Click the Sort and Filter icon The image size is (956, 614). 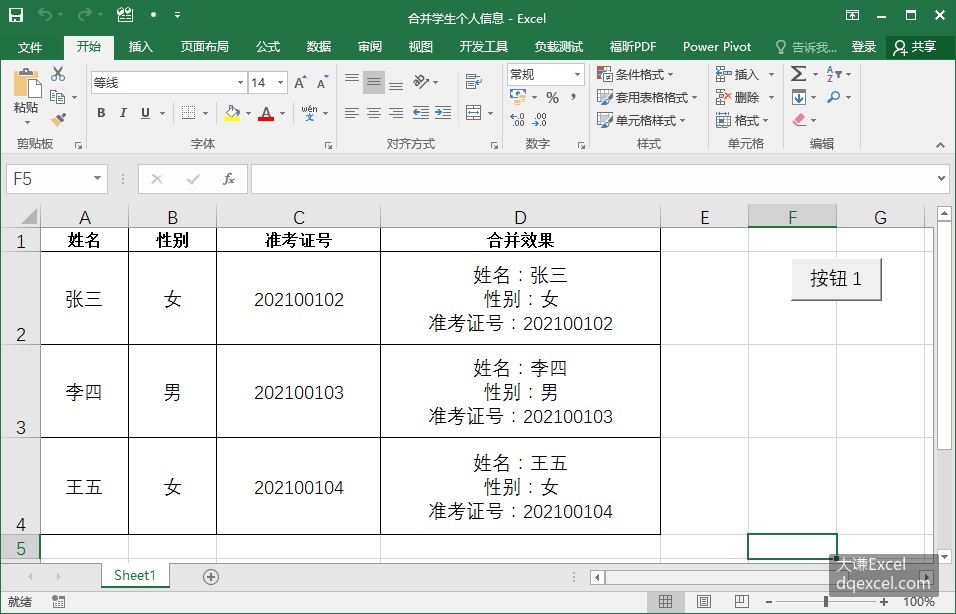pyautogui.click(x=834, y=74)
